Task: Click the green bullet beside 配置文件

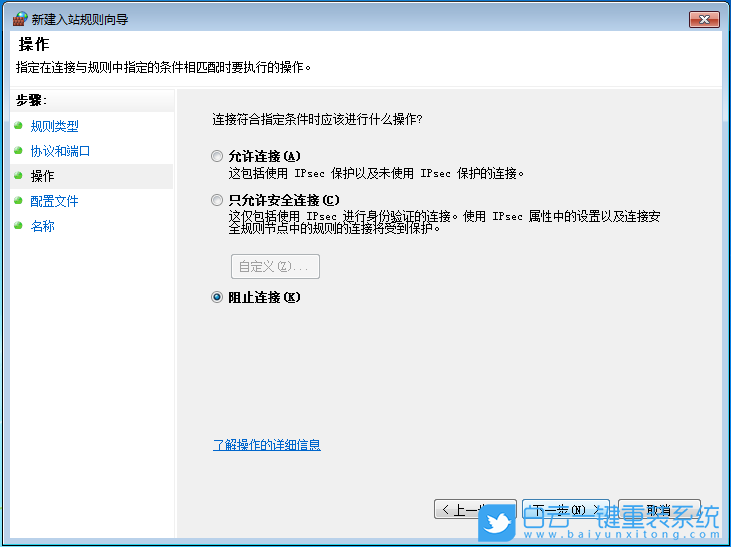Action: point(18,201)
